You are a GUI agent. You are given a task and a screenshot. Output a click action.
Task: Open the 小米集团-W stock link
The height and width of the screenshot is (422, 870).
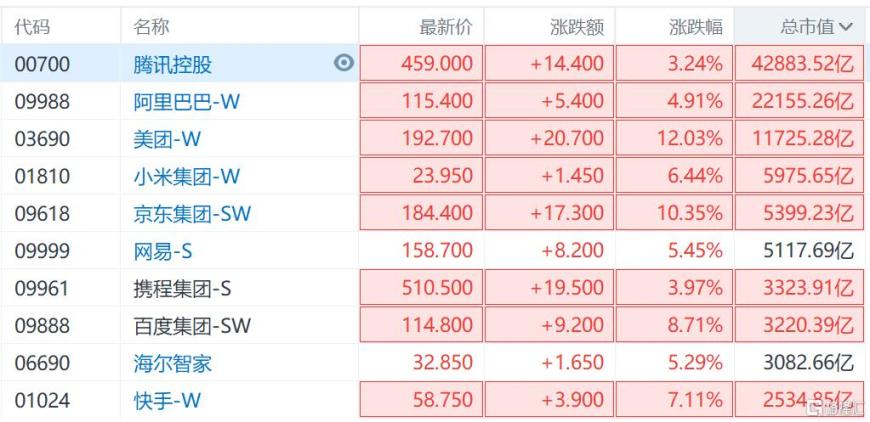(x=187, y=177)
